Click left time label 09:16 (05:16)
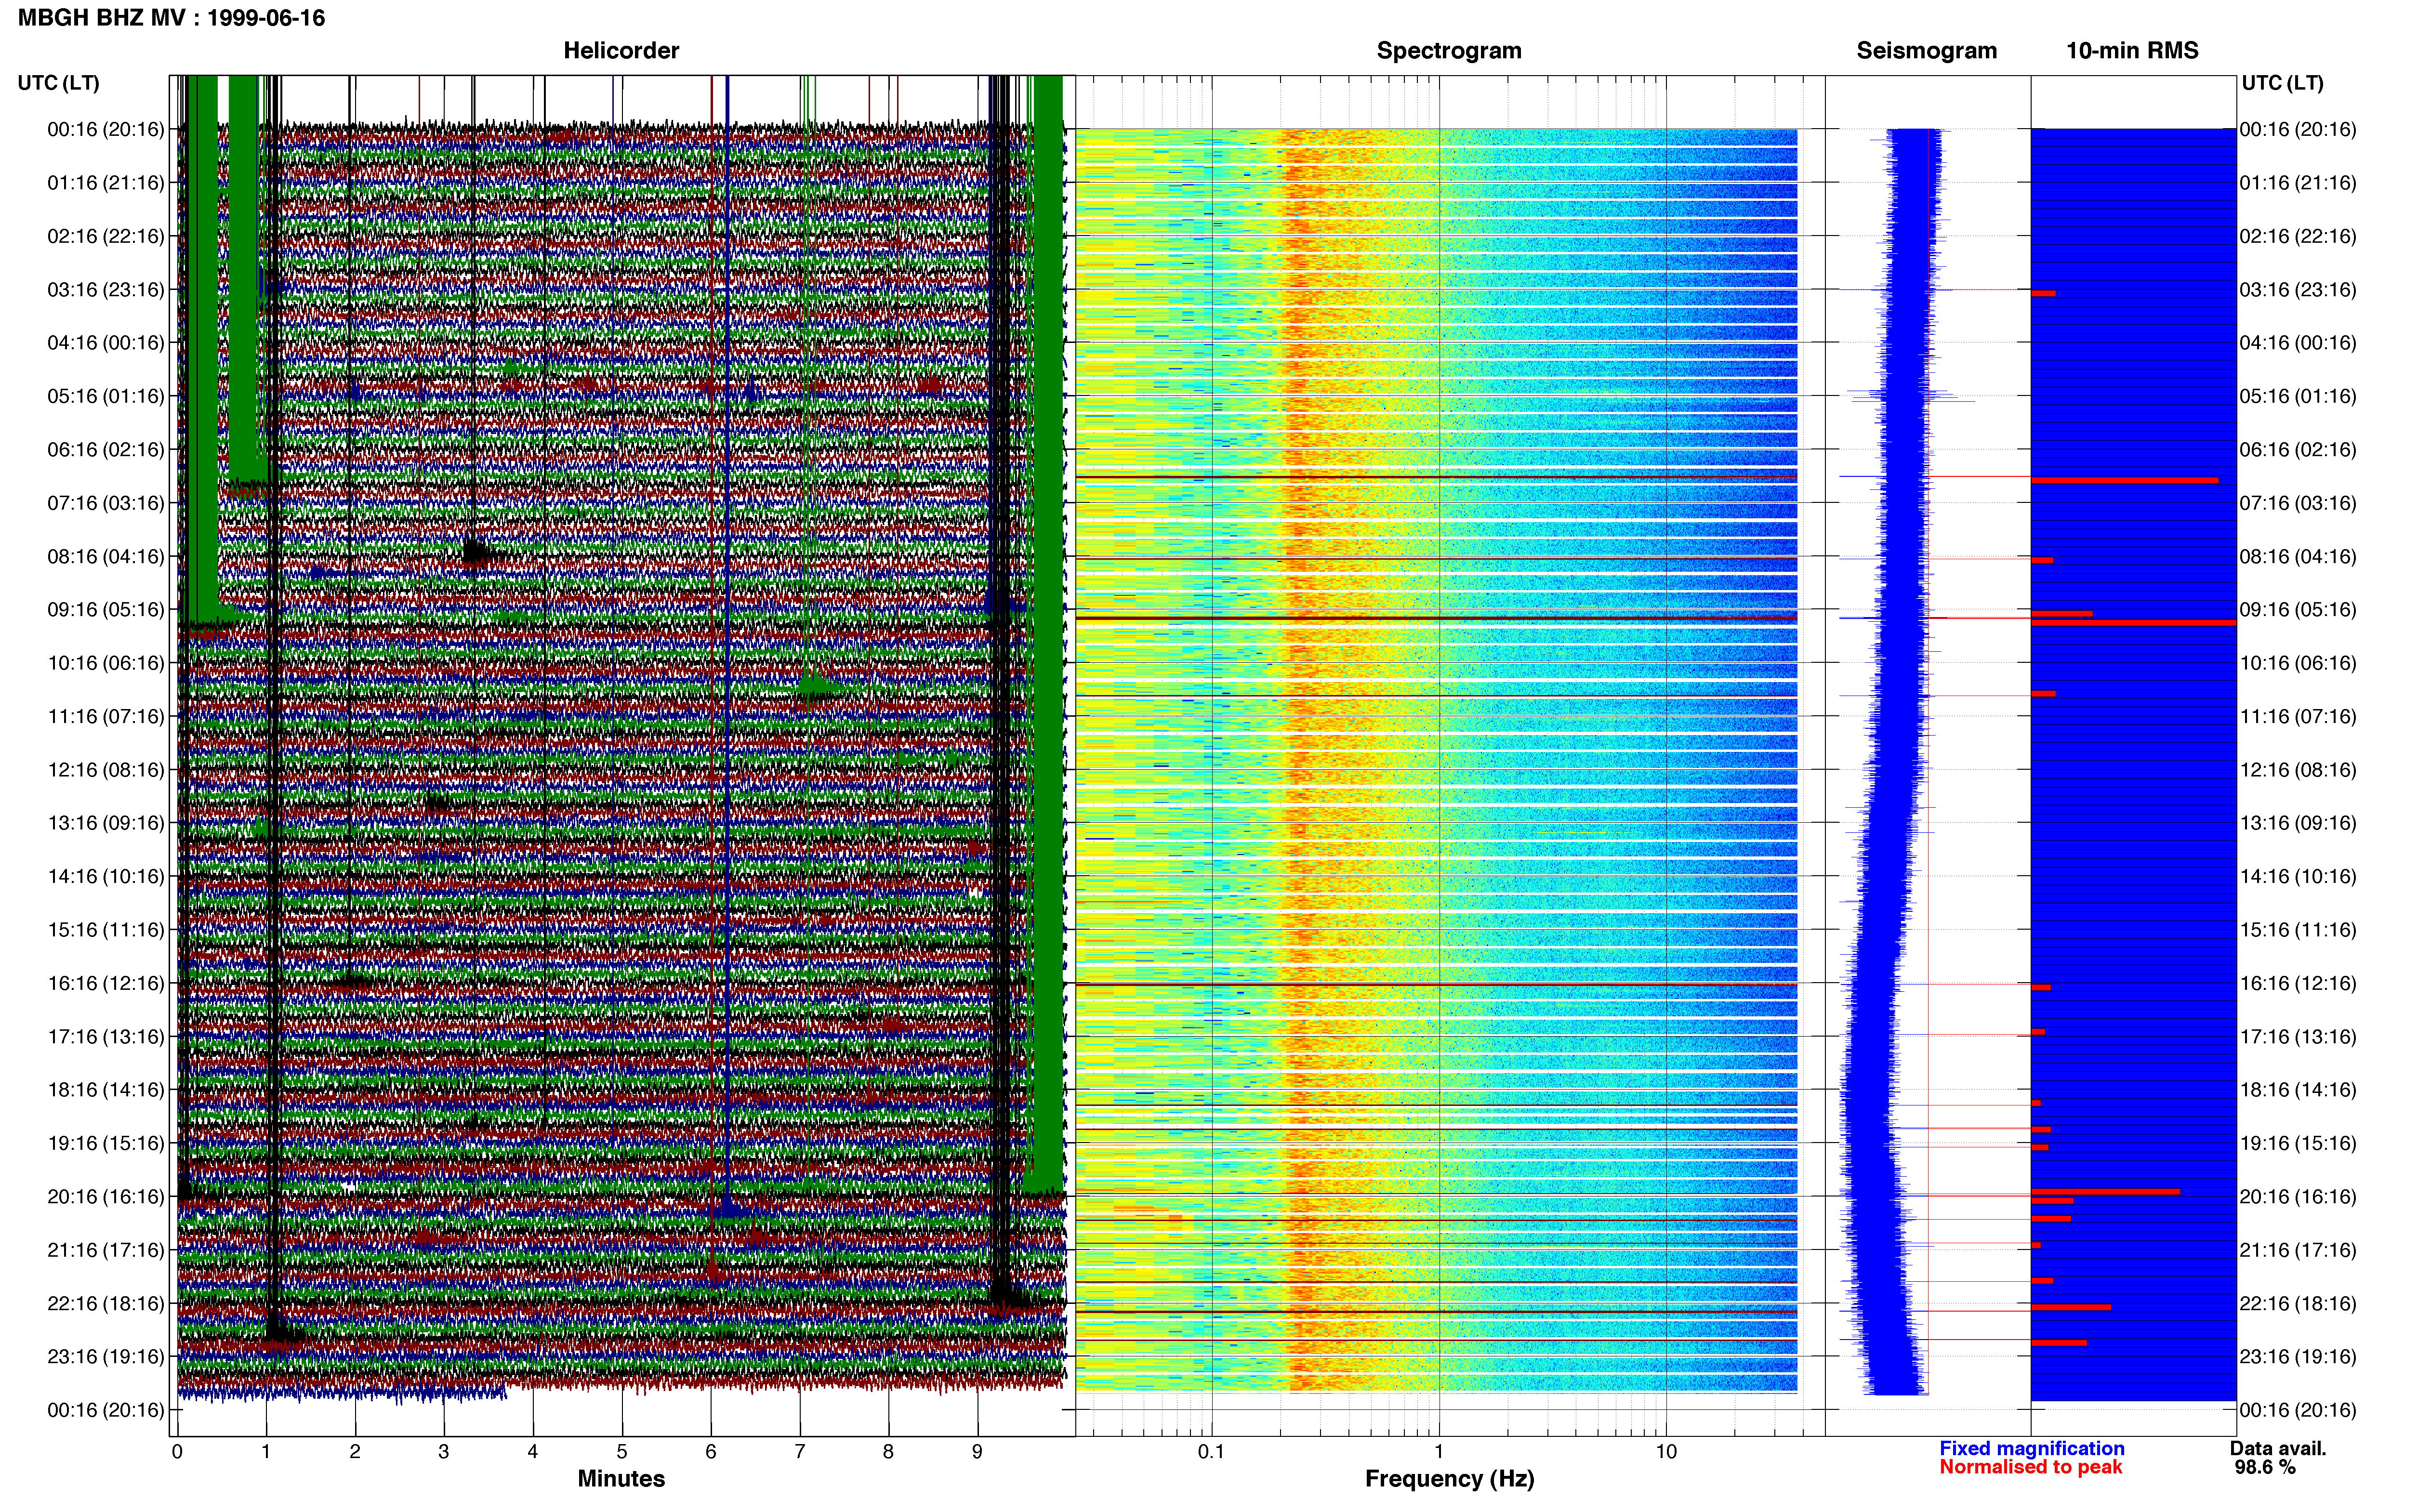The height and width of the screenshot is (1512, 2418). point(106,610)
